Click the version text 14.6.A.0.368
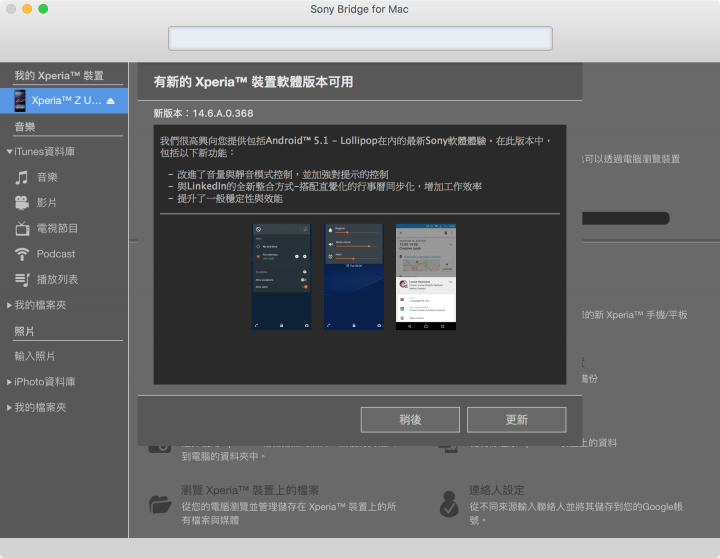Viewport: 720px width, 558px height. (223, 113)
